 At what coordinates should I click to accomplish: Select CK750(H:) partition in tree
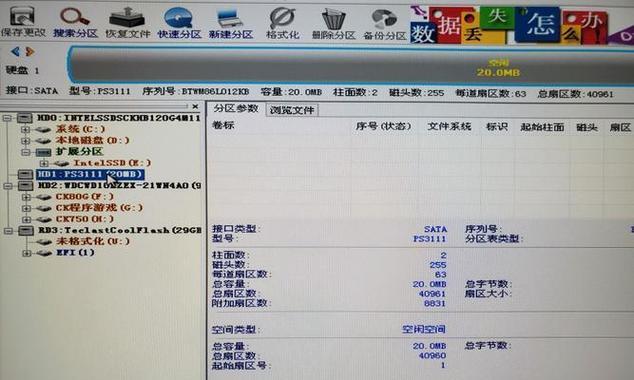pos(85,219)
